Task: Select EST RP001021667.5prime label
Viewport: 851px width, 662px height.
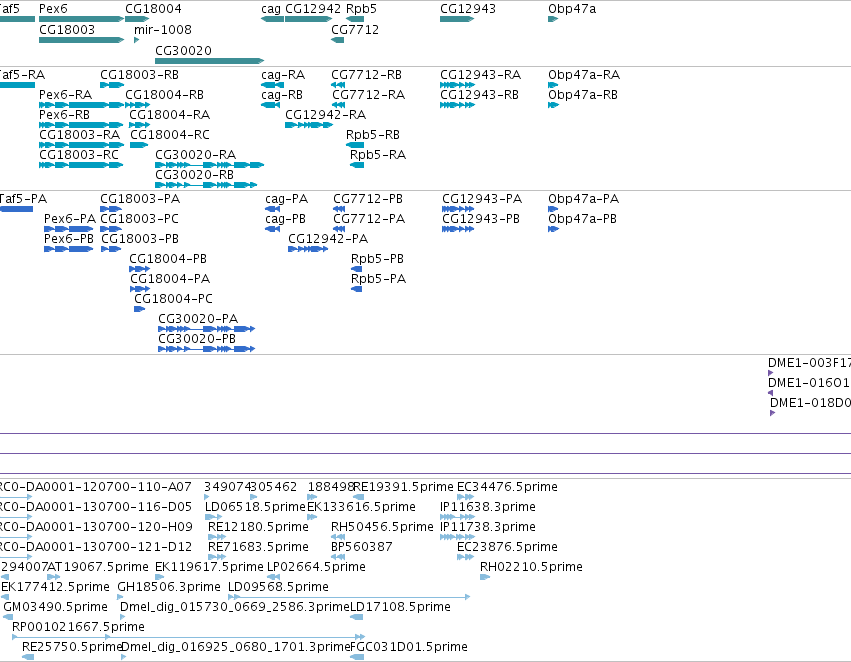Action: click(79, 627)
